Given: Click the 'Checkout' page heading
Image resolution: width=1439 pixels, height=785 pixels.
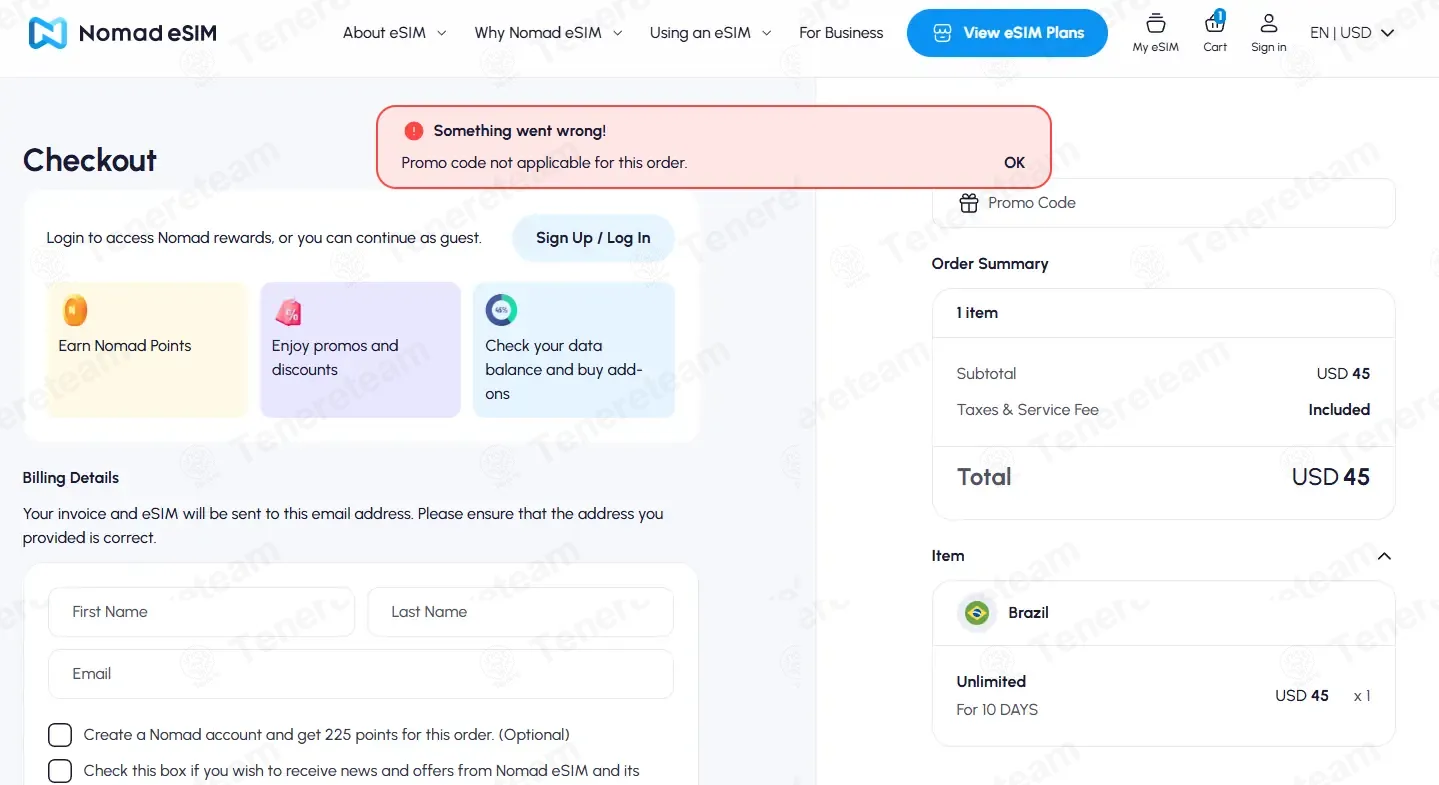Looking at the screenshot, I should pyautogui.click(x=90, y=160).
